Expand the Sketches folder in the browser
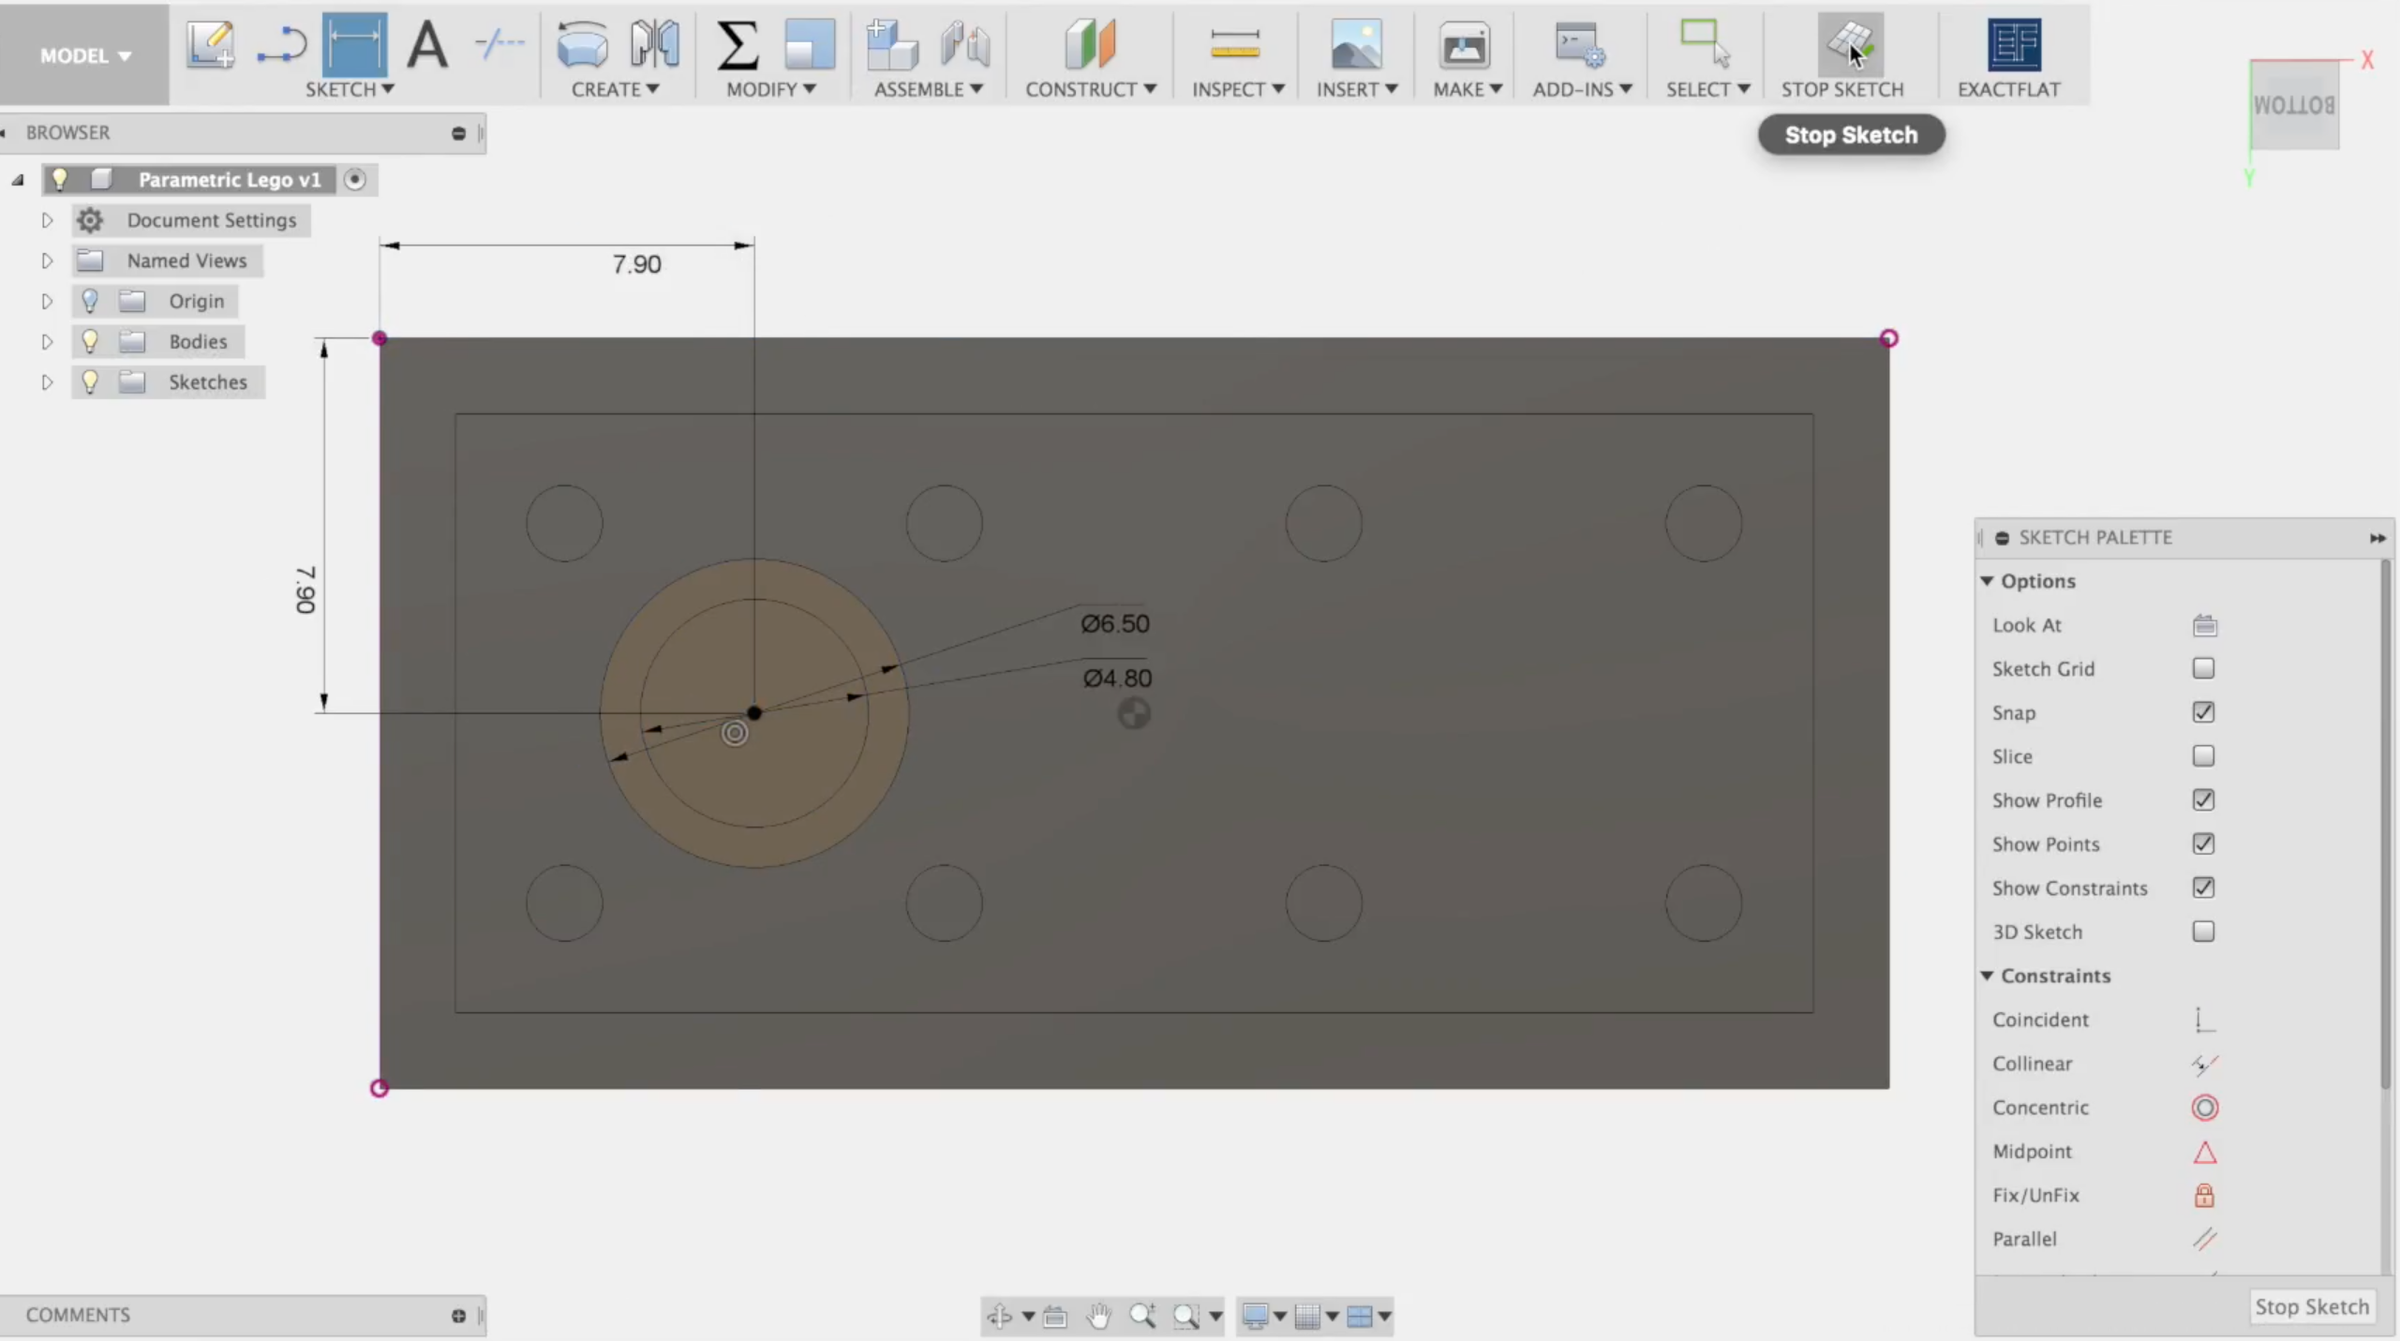The image size is (2400, 1341). tap(46, 381)
